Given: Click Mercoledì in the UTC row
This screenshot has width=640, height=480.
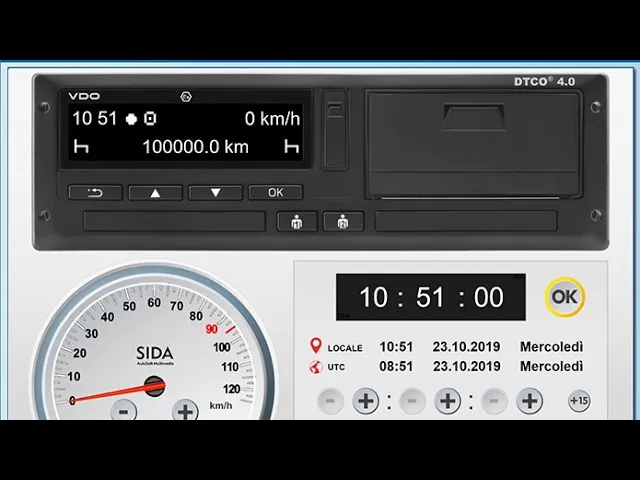Looking at the screenshot, I should point(551,366).
